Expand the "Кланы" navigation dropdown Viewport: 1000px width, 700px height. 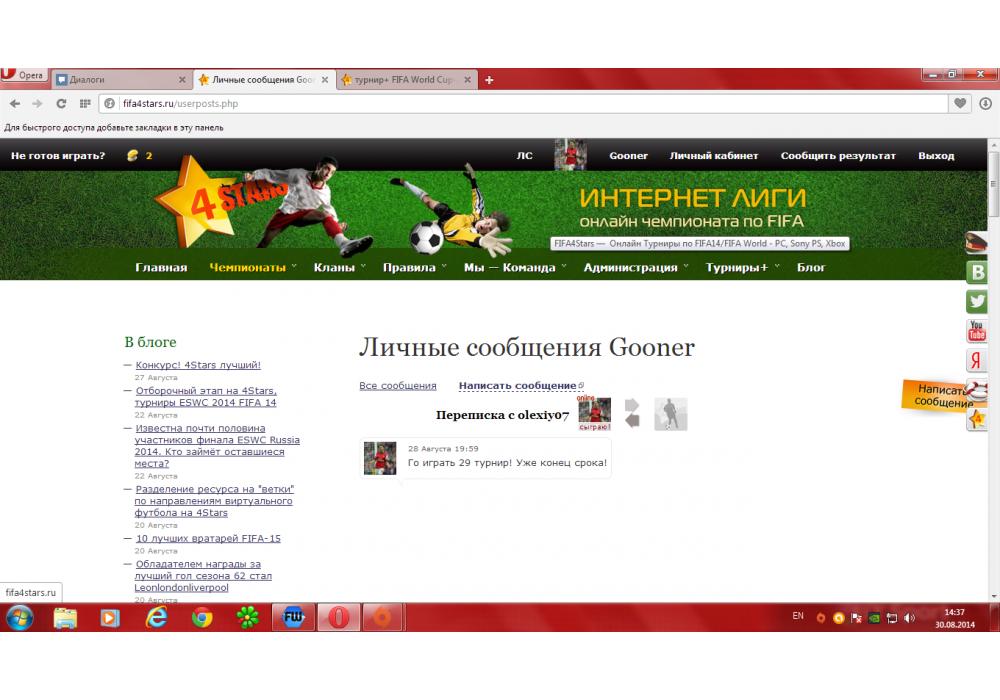[x=339, y=267]
